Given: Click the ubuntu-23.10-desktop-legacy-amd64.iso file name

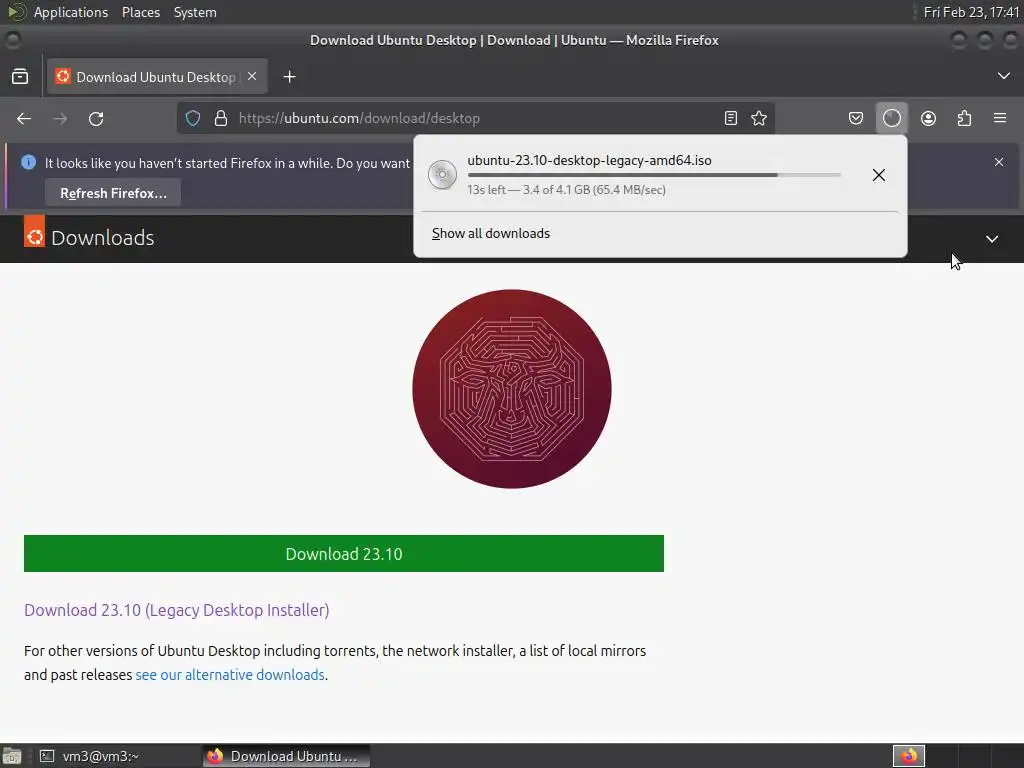Looking at the screenshot, I should point(589,160).
